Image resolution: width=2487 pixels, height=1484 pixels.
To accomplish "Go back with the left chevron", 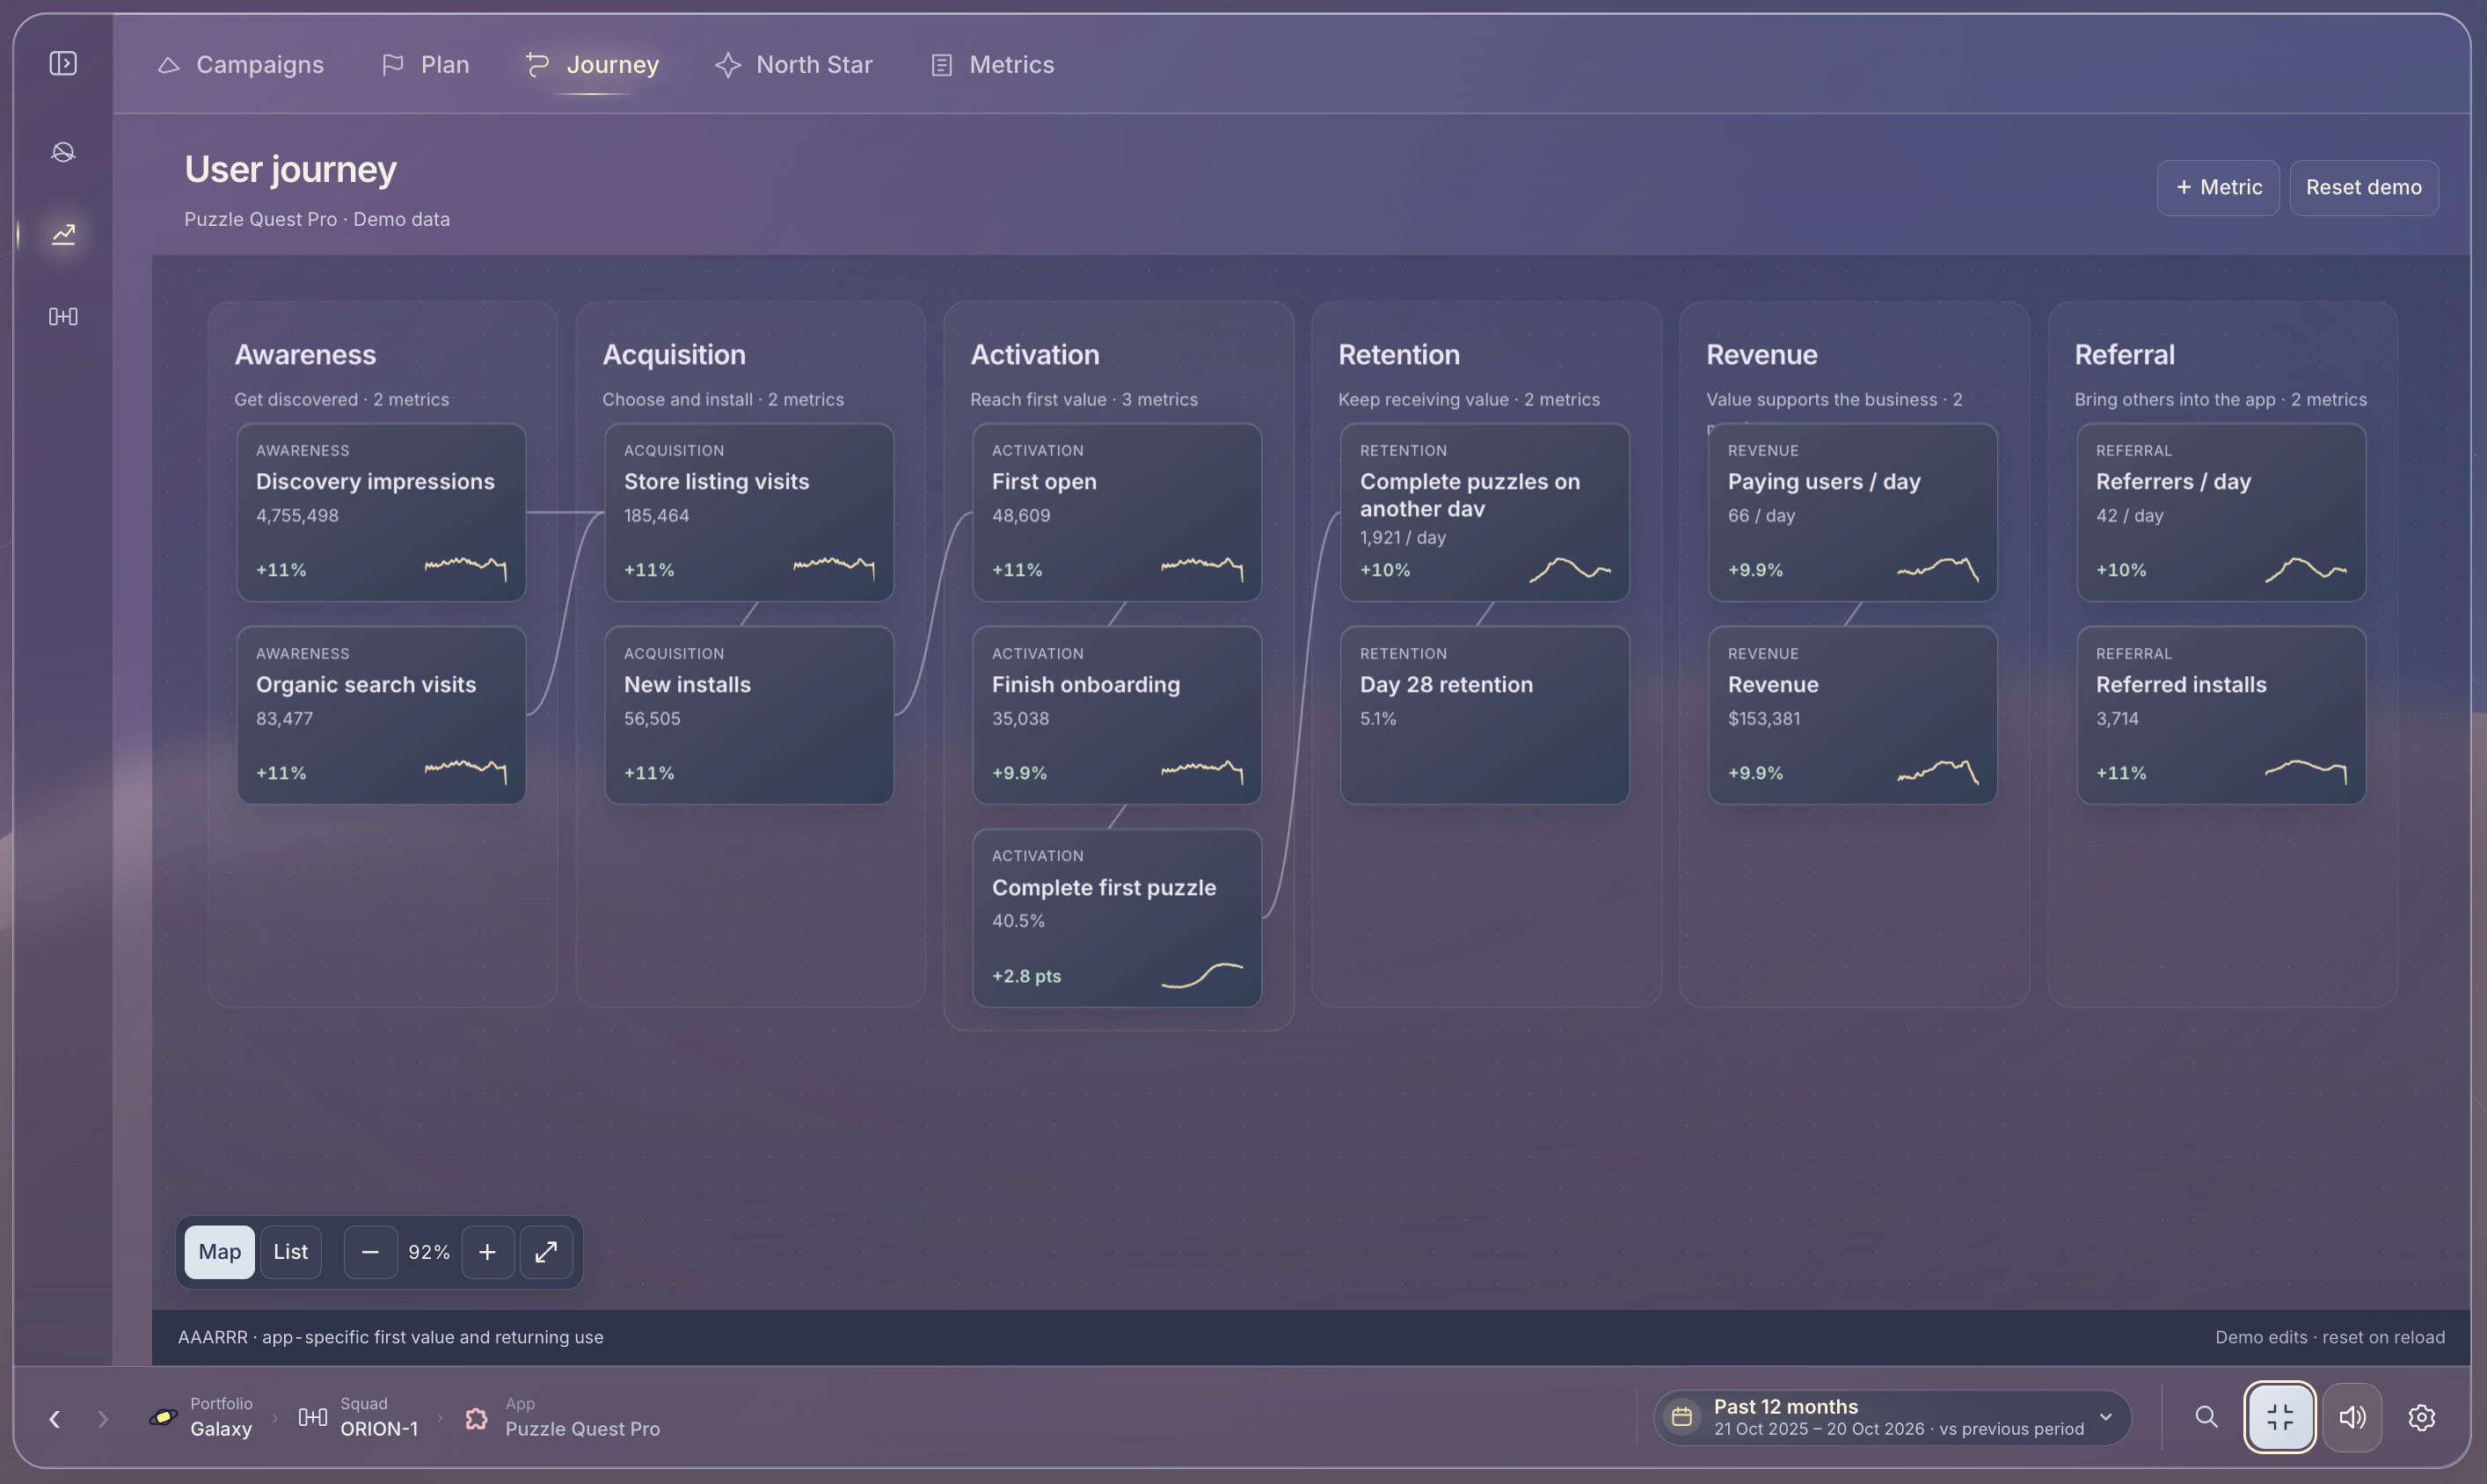I will click(54, 1418).
